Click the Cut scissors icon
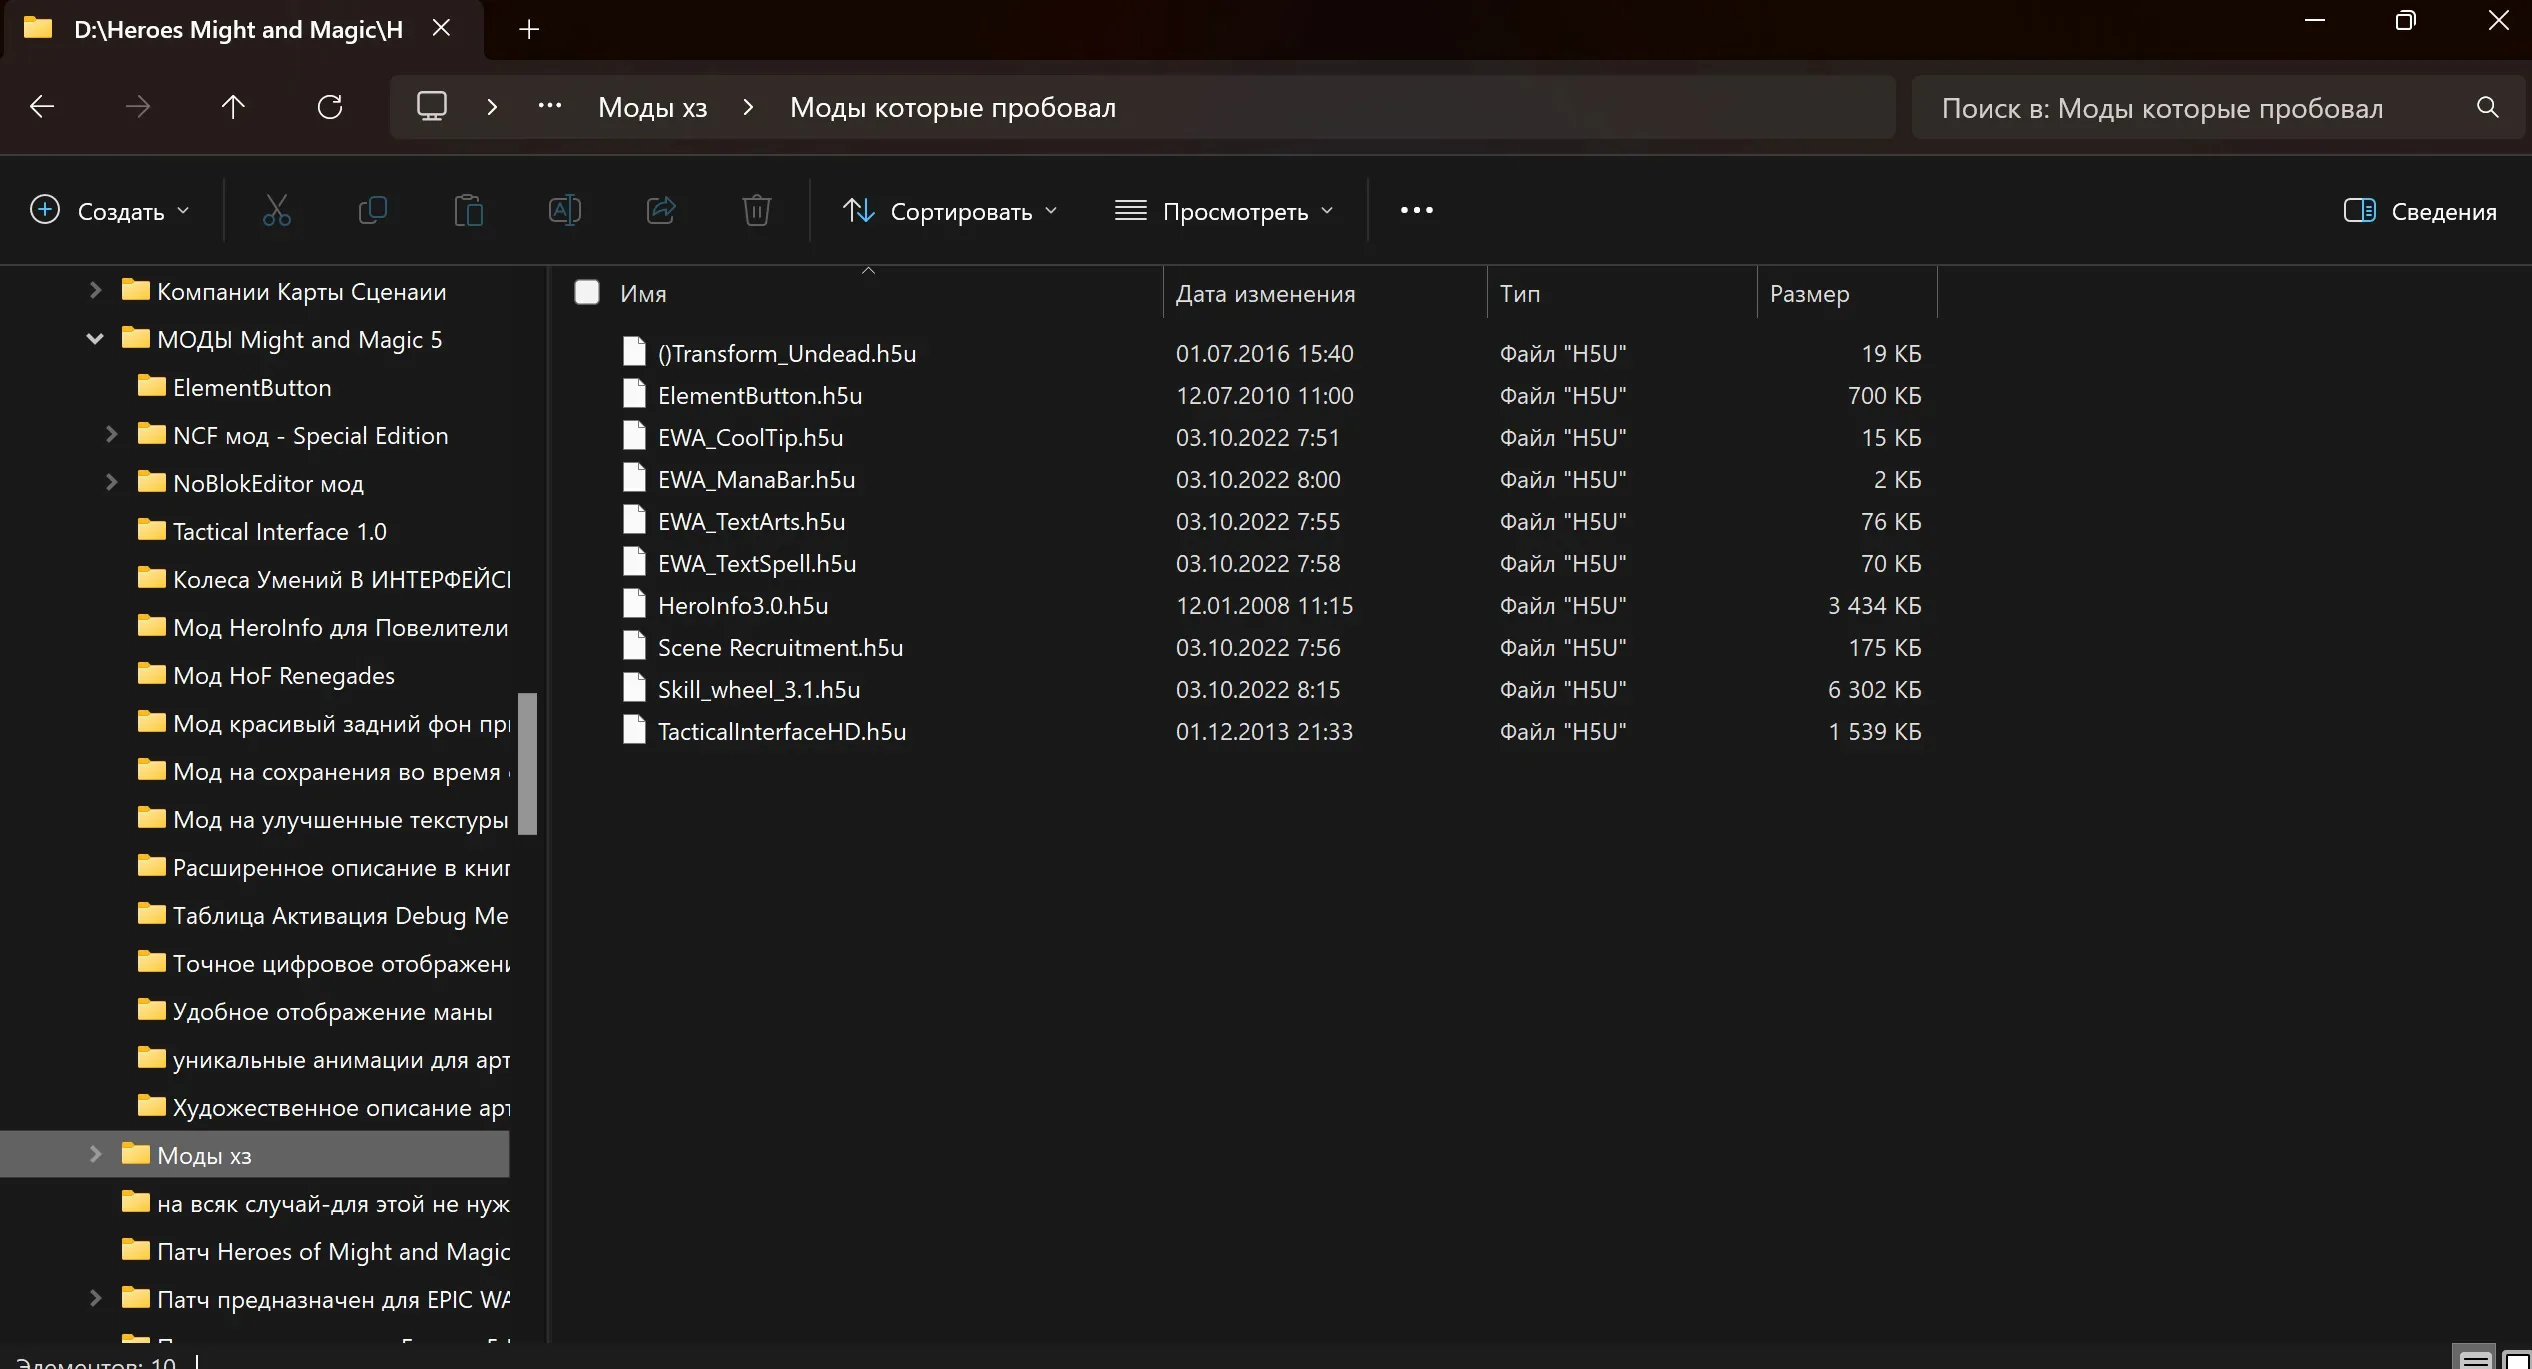This screenshot has width=2532, height=1369. point(277,210)
